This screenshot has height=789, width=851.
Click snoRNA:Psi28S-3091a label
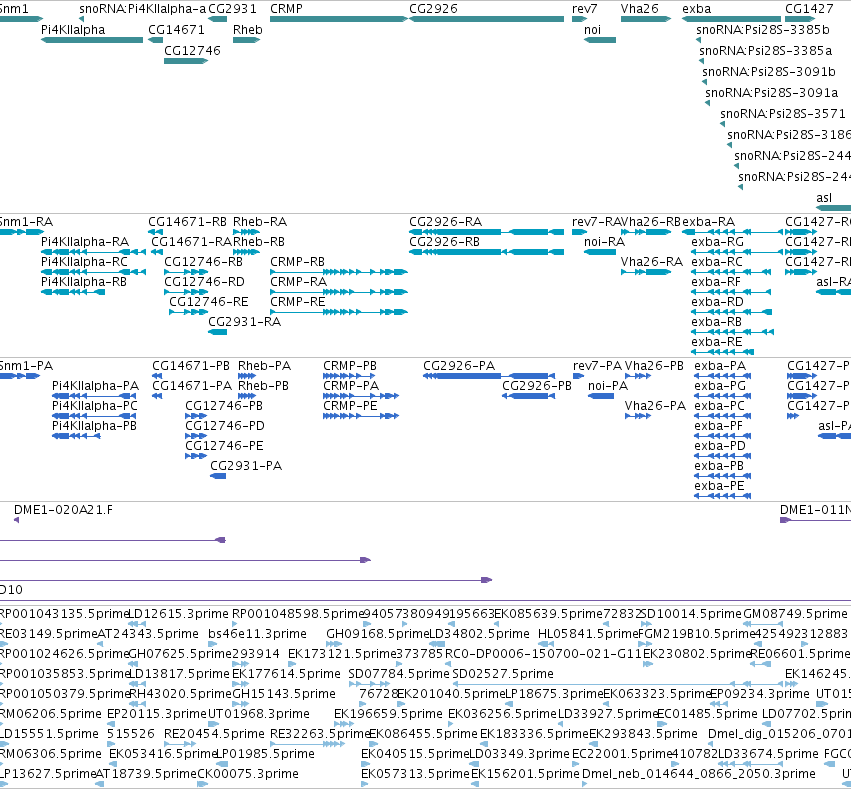point(771,93)
